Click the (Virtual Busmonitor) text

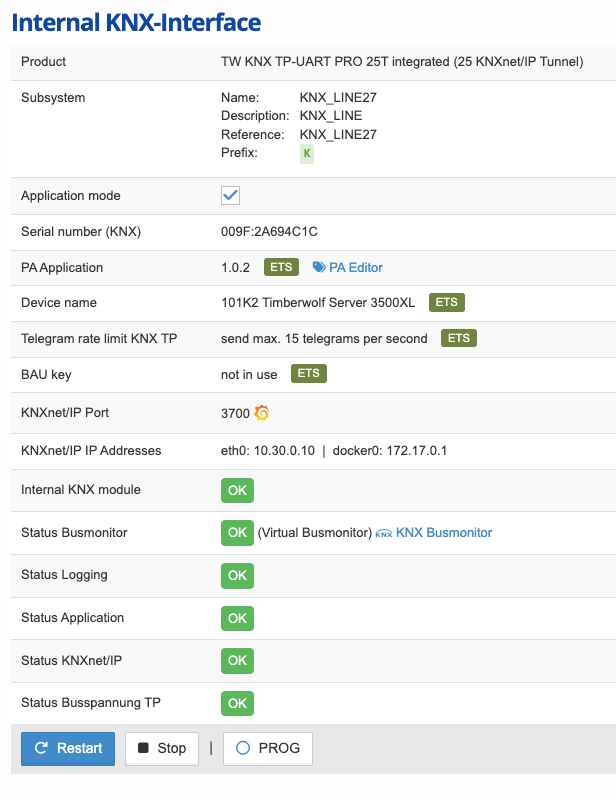pos(315,532)
